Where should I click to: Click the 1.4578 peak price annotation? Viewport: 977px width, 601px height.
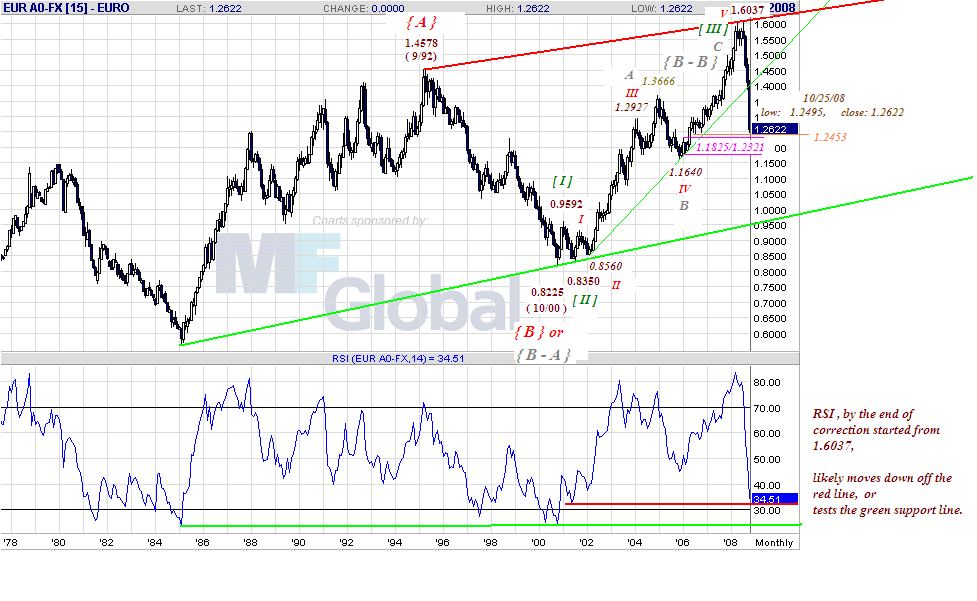tap(421, 43)
